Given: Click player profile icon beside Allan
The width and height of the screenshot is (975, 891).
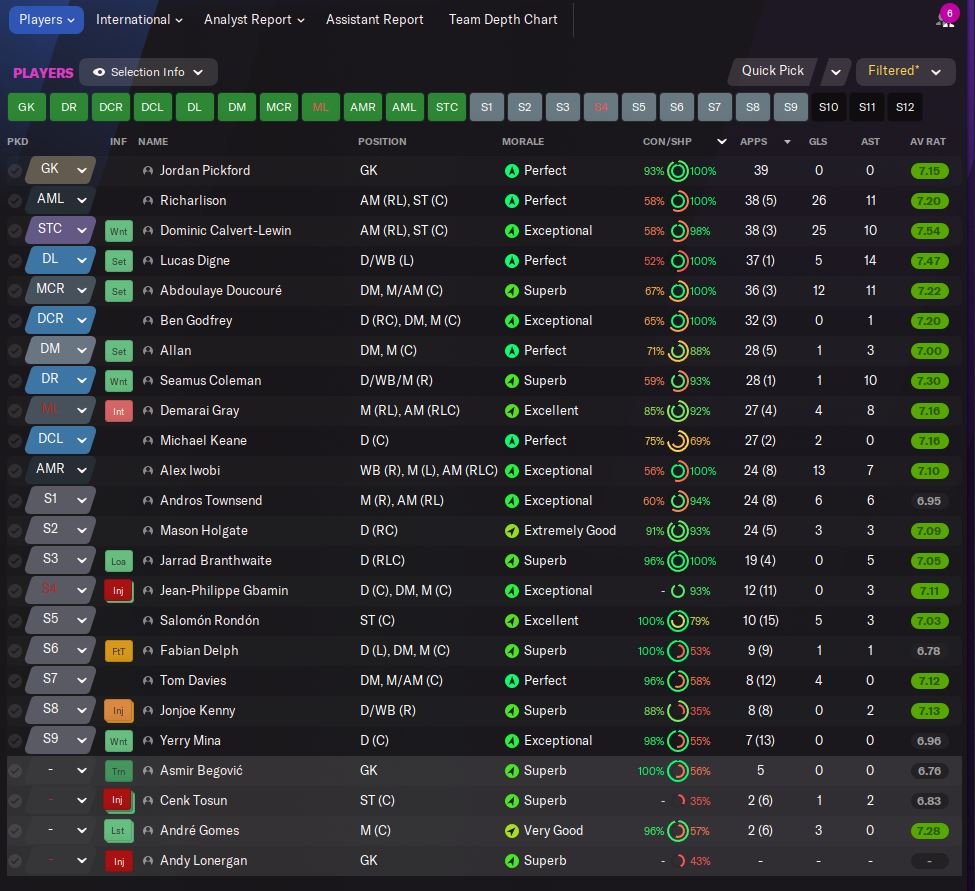Looking at the screenshot, I should (x=148, y=351).
